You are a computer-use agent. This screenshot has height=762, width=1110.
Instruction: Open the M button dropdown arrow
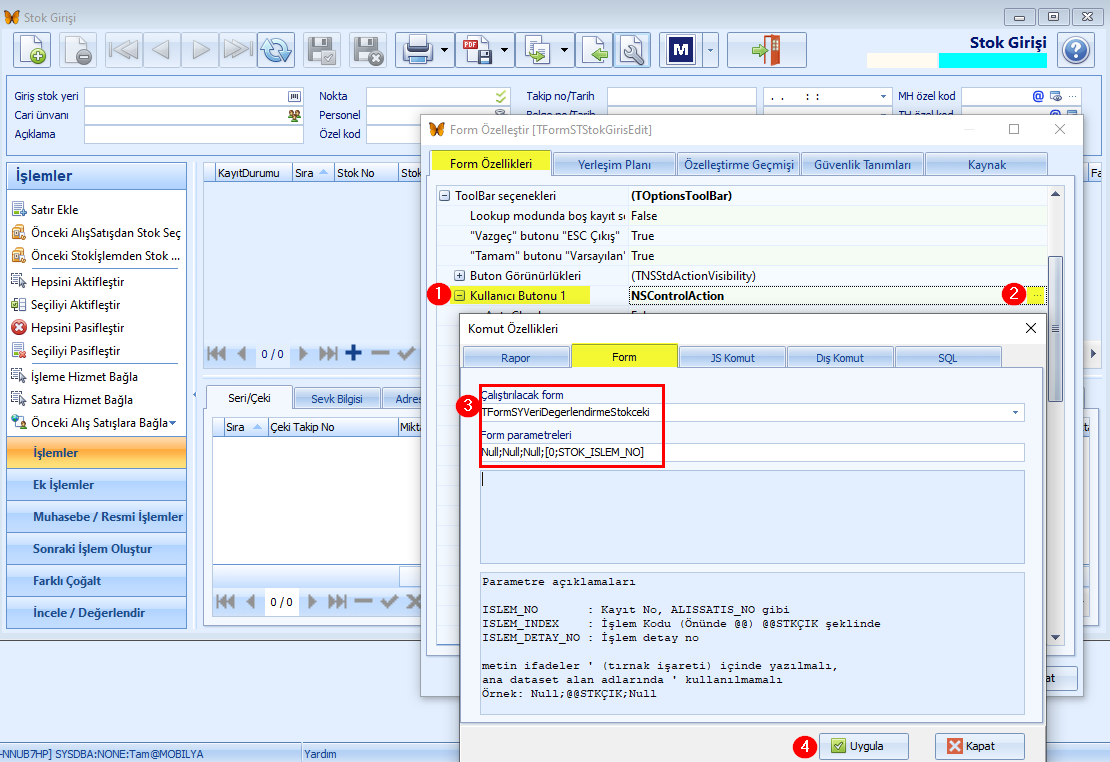[710, 50]
